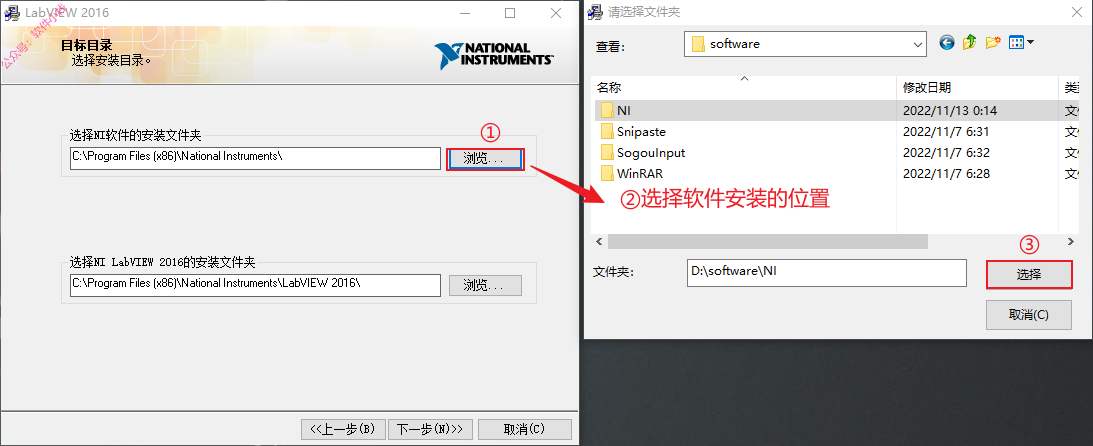This screenshot has width=1093, height=446.
Task: Click the 2022/11/7 6:31 date cell
Action: 946,132
